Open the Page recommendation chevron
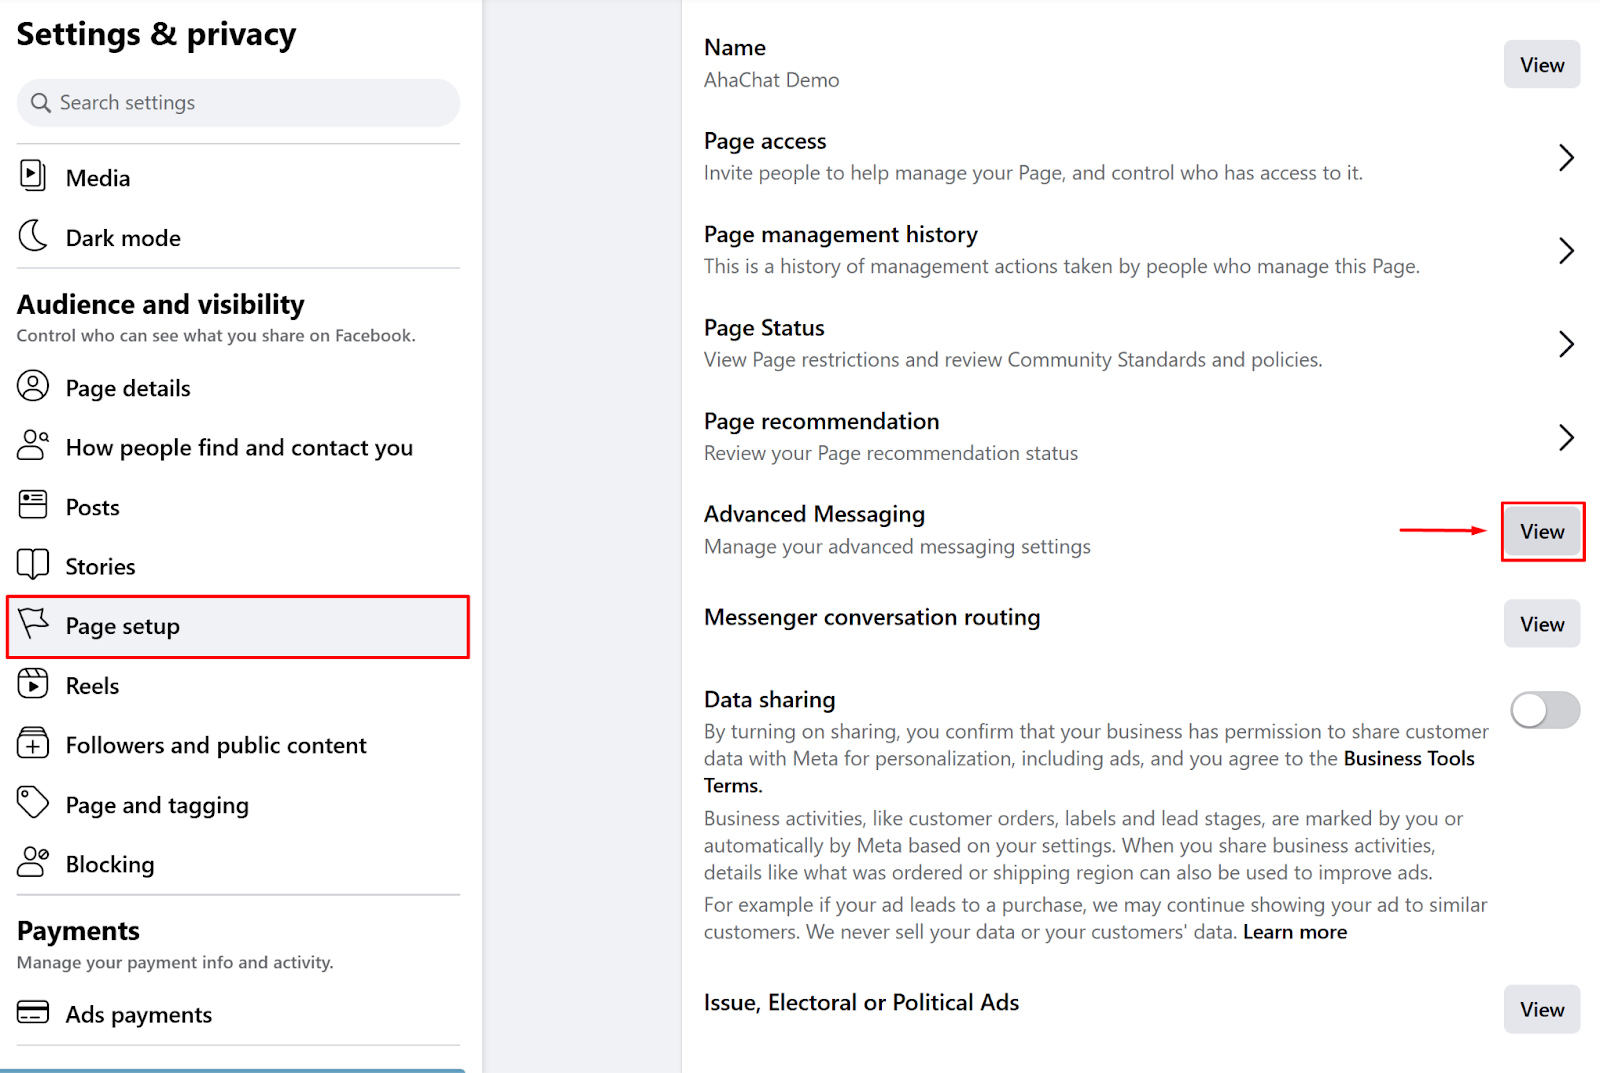Viewport: 1600px width, 1073px height. point(1566,437)
